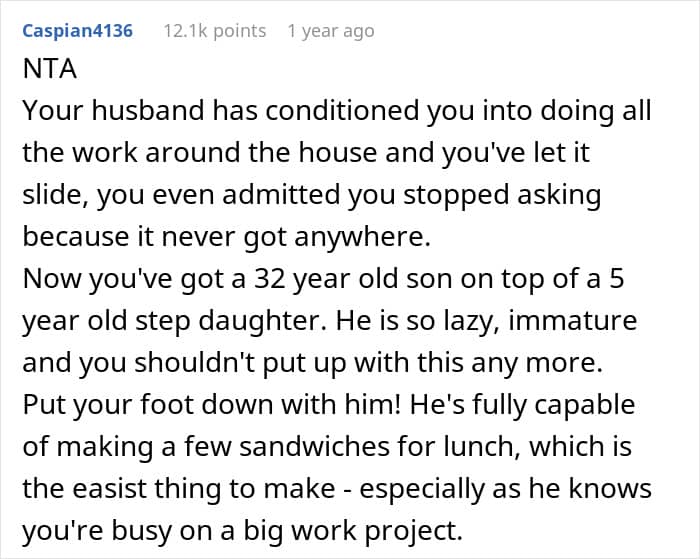Click the line starting 'Your husband has conditioned'
This screenshot has height=559, width=700.
point(337,111)
